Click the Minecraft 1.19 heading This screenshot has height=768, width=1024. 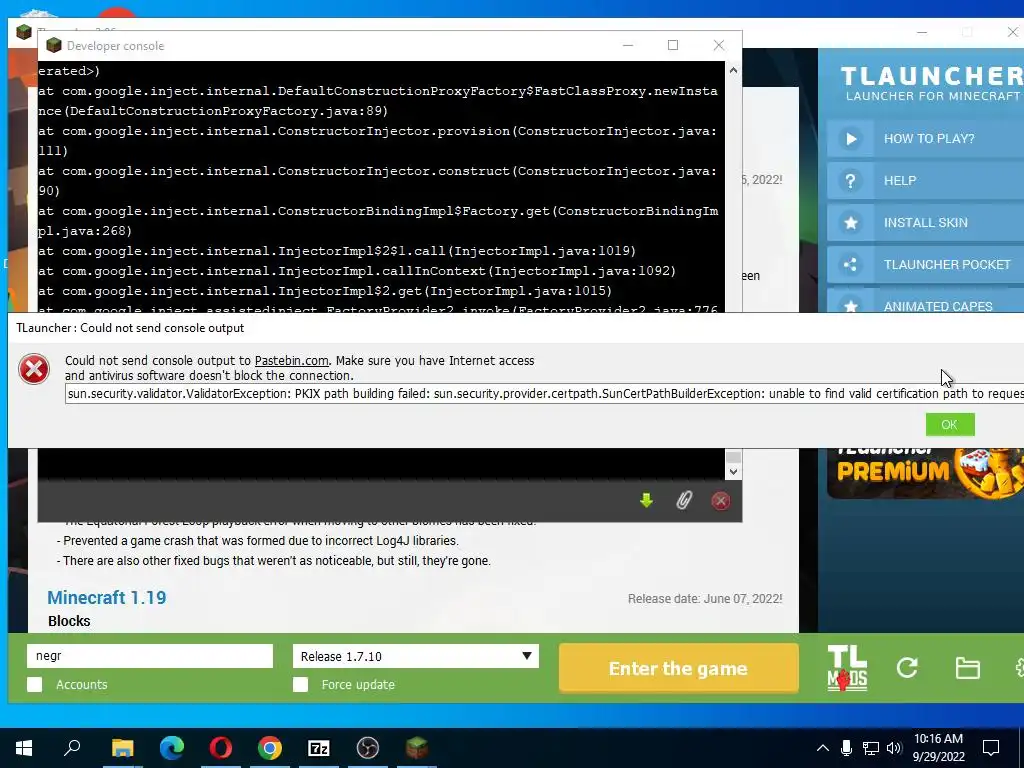(x=106, y=598)
